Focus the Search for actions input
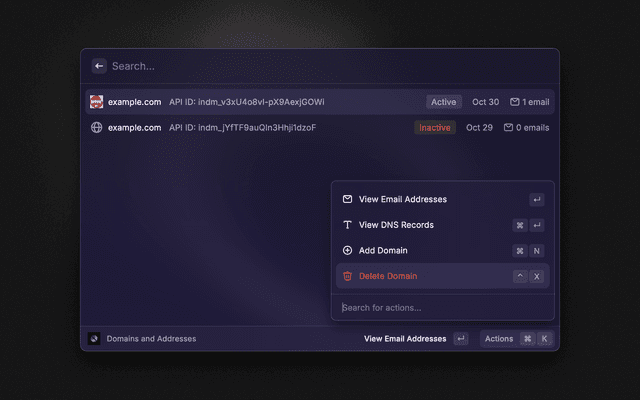Screen dimensions: 640x400 440,307
